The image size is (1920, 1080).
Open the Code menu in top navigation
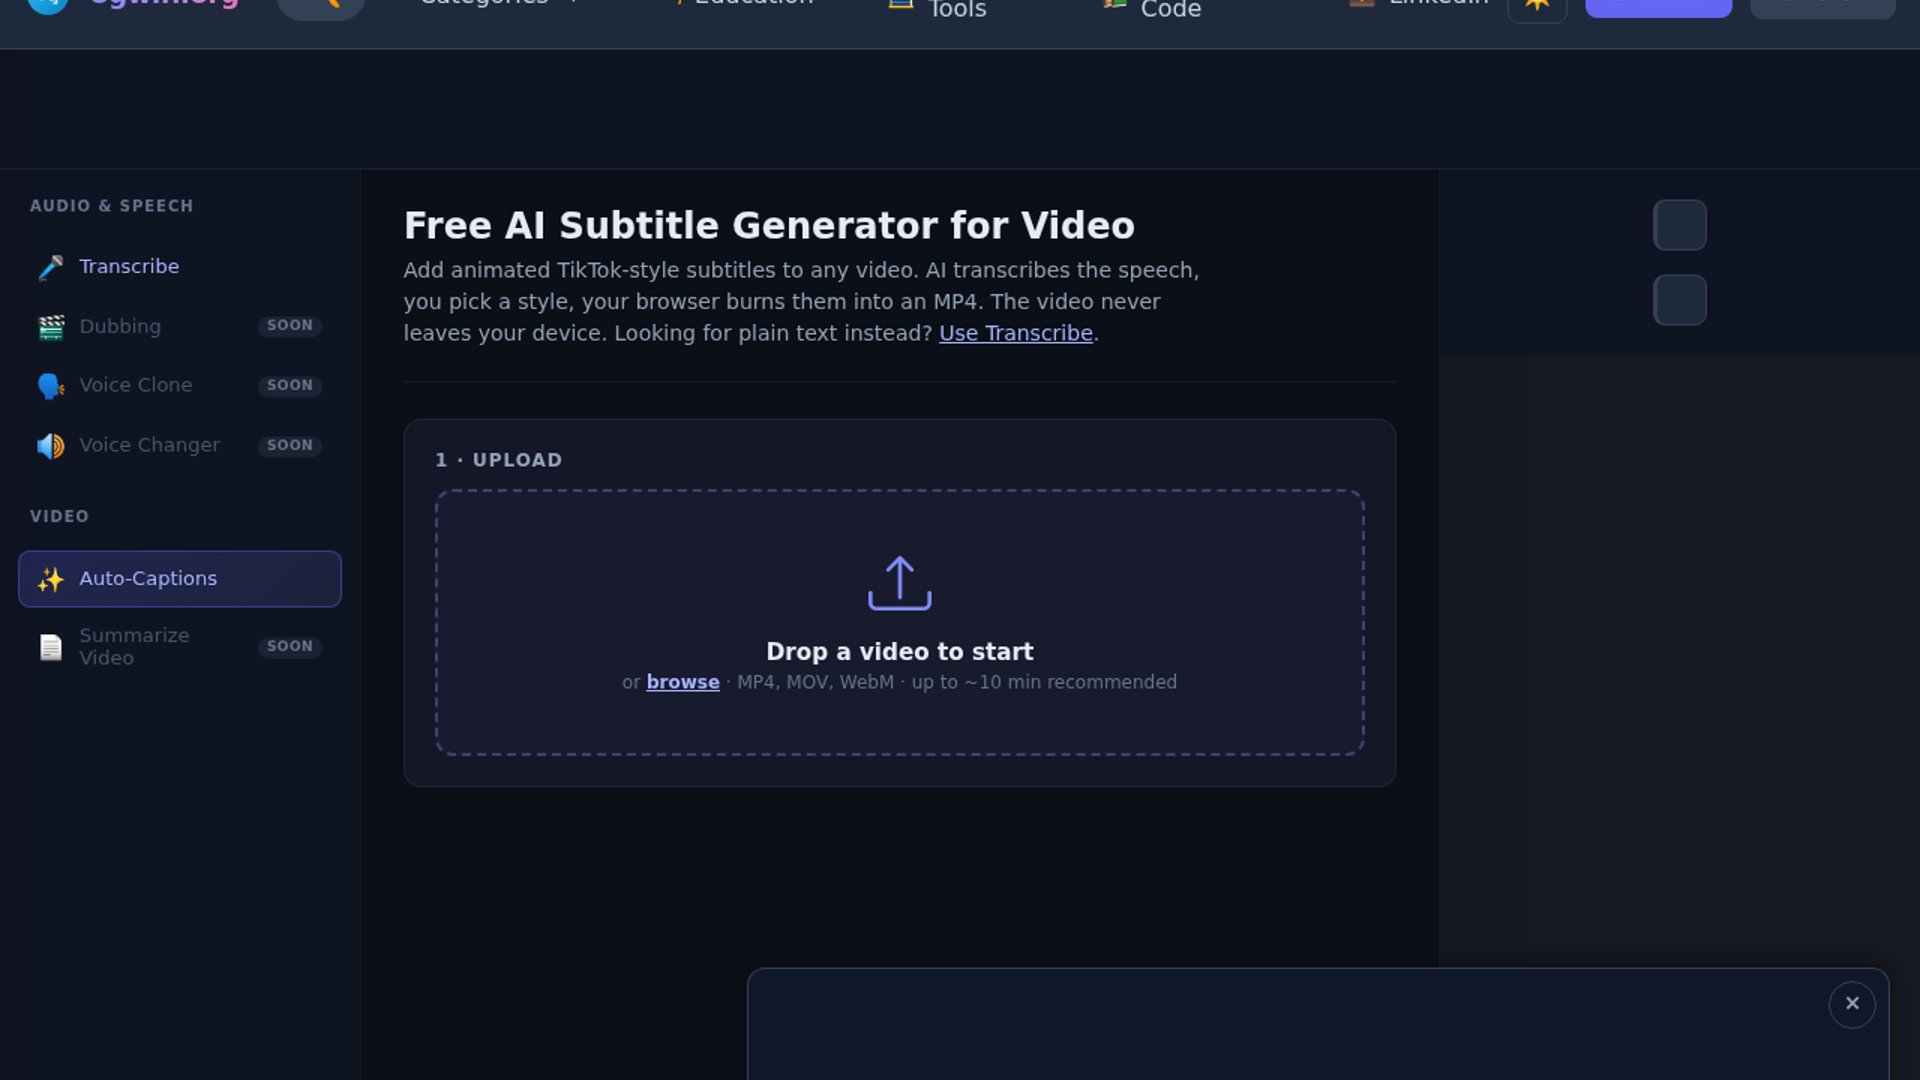click(1170, 10)
